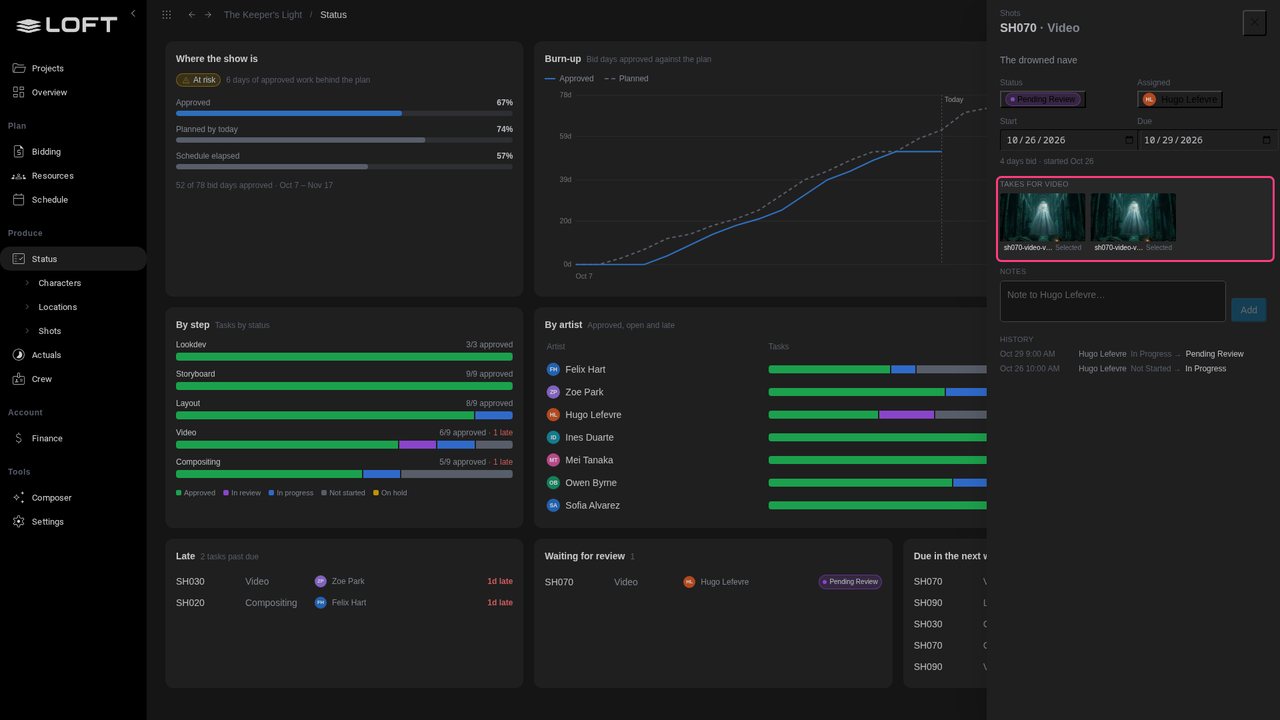The width and height of the screenshot is (1280, 720).
Task: Navigate back with the left arrow
Action: pyautogui.click(x=192, y=15)
